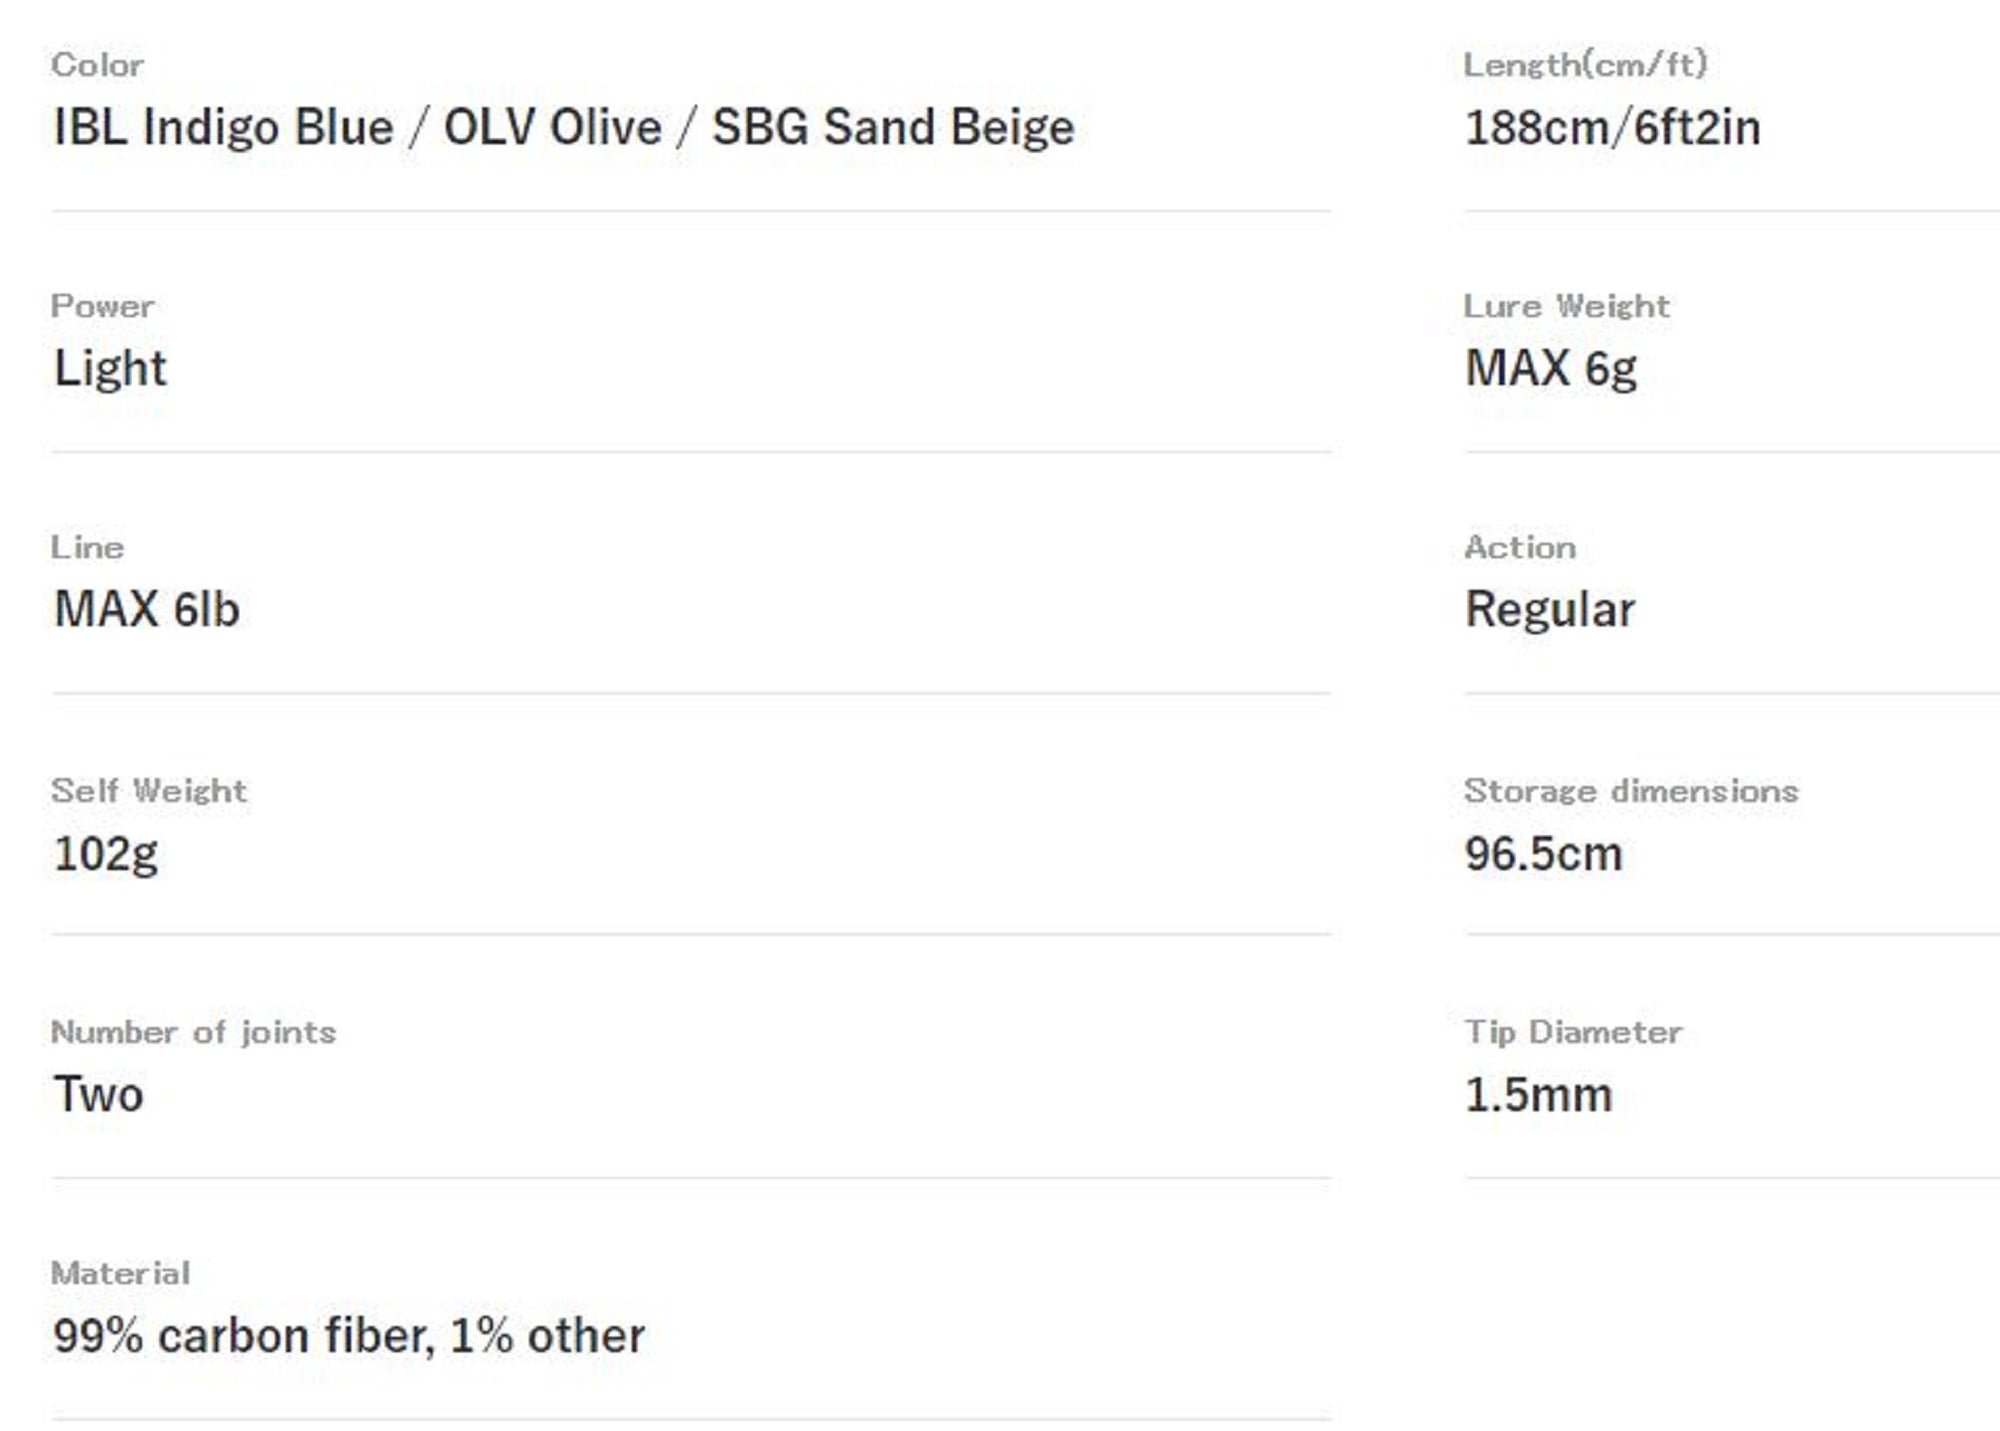Click the Self Weight label

click(x=148, y=791)
